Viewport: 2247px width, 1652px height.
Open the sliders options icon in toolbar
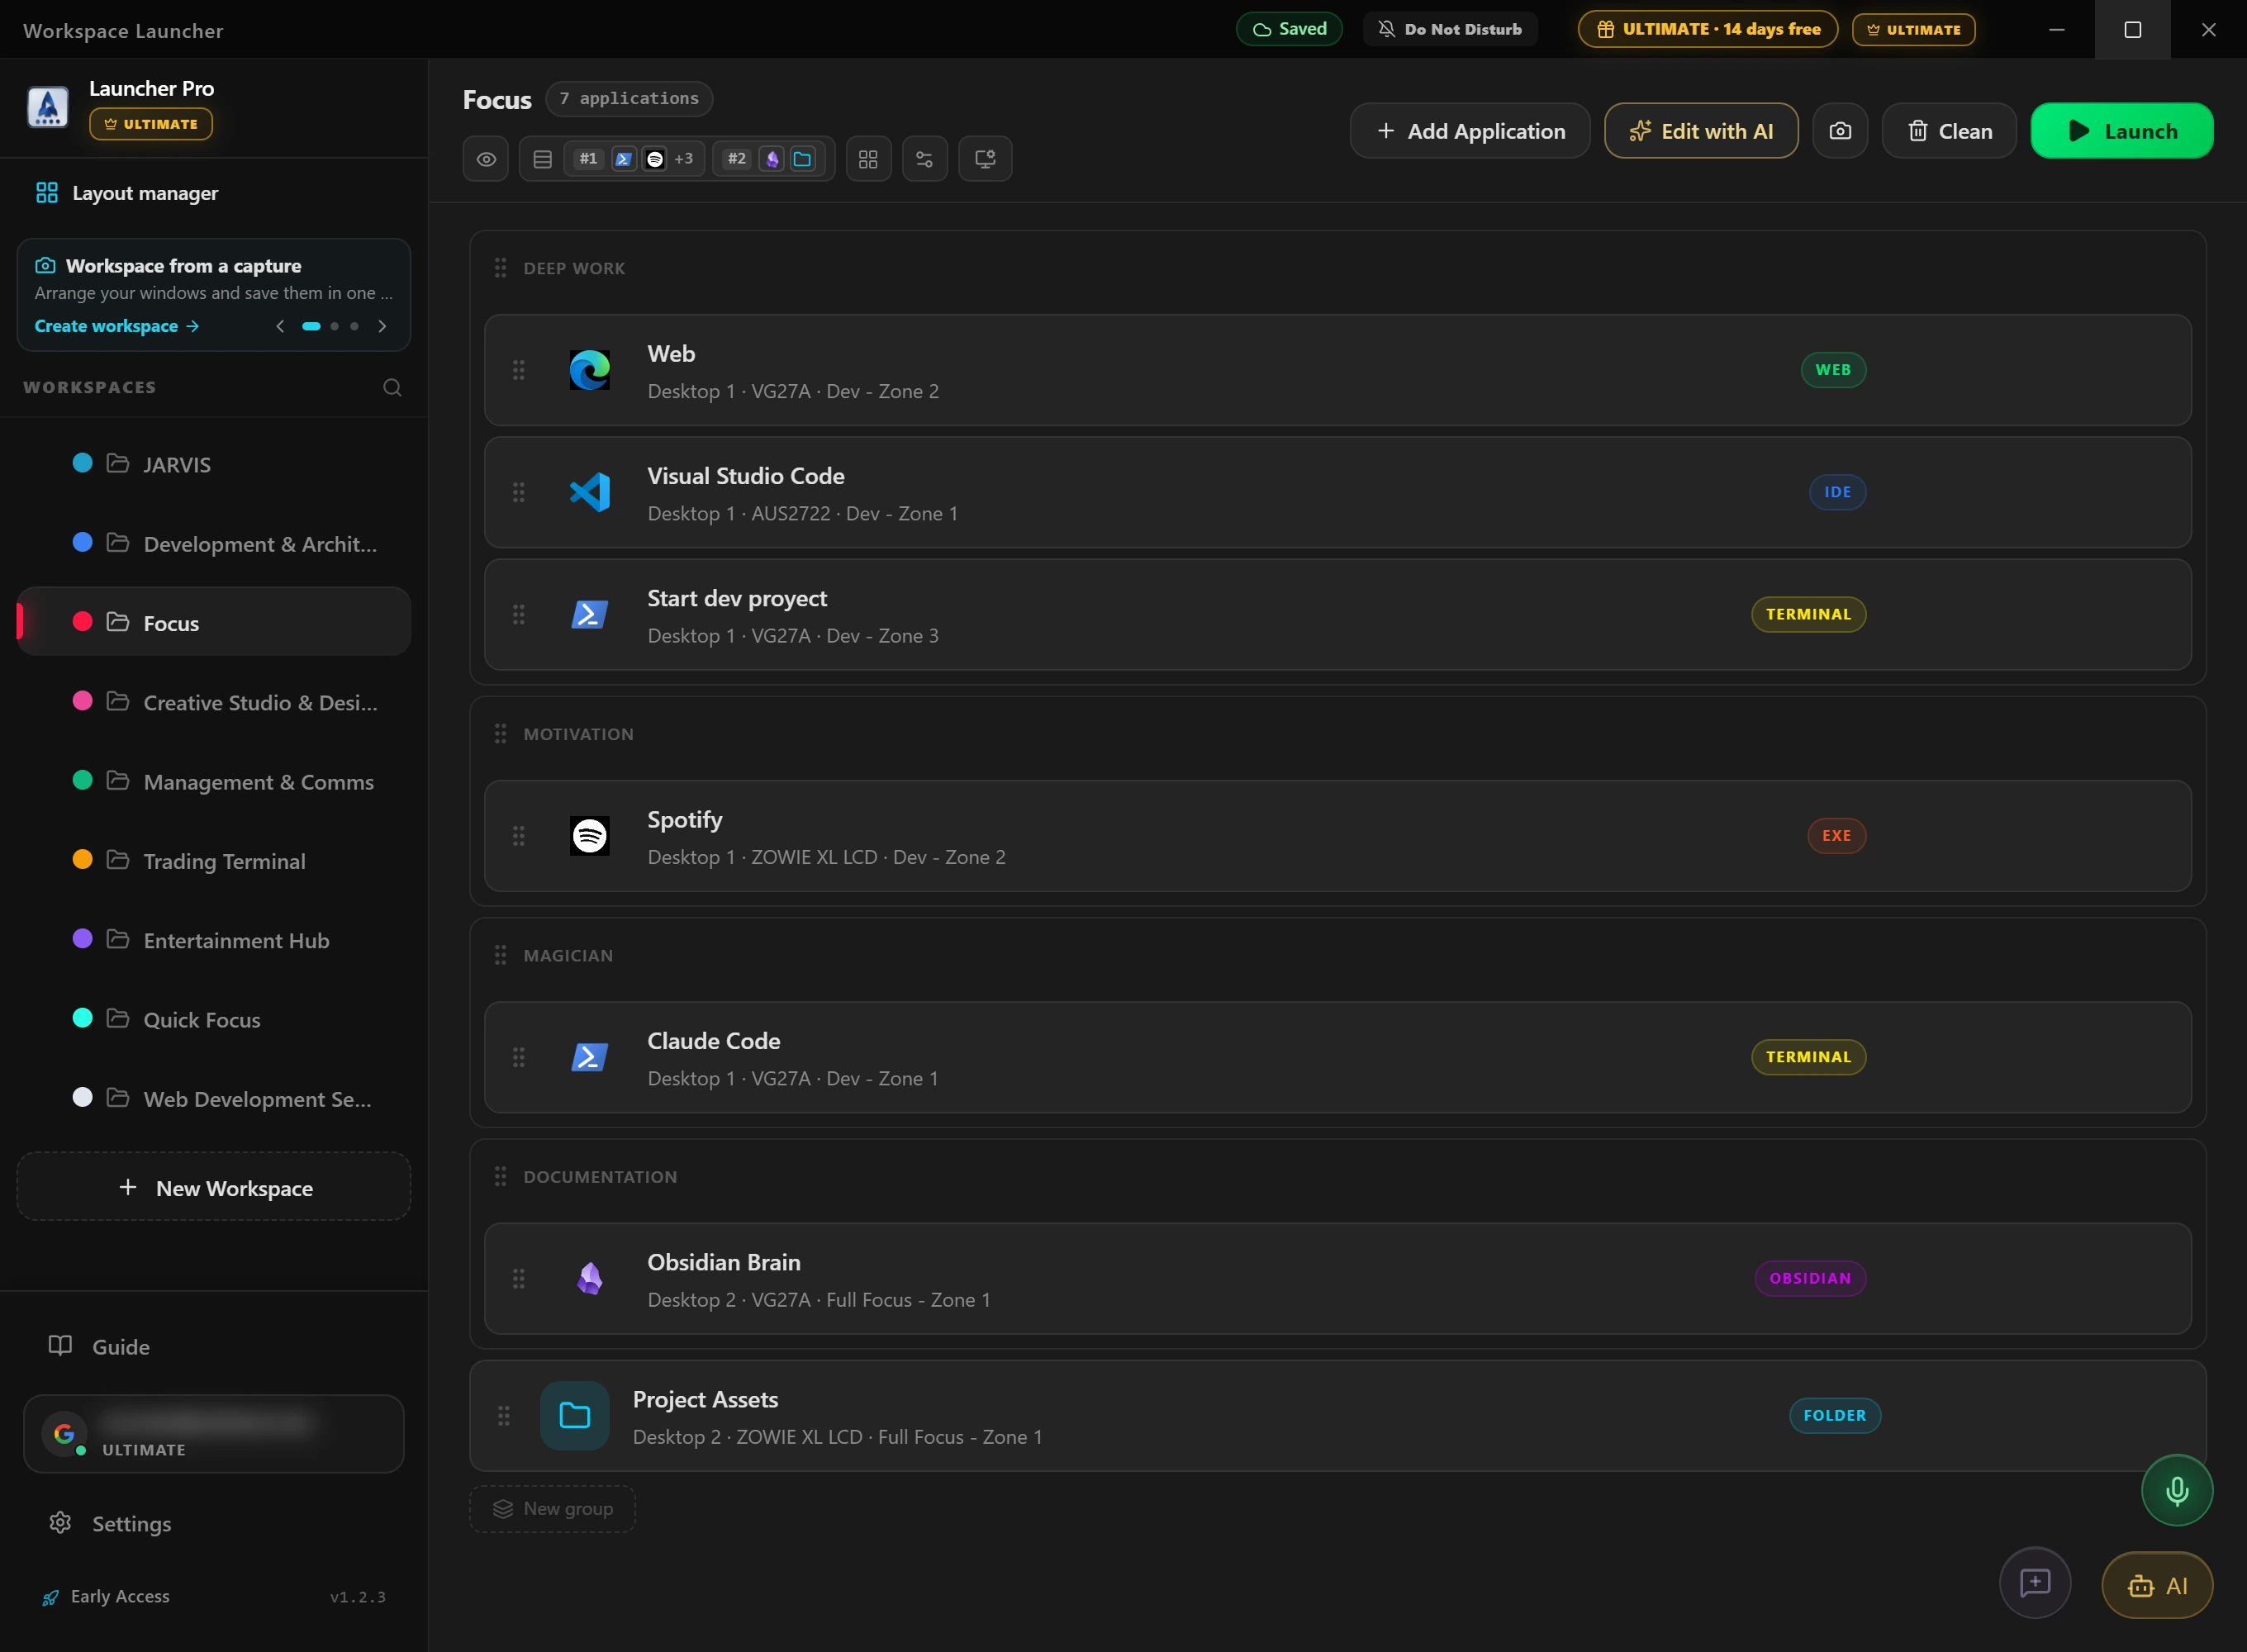click(924, 159)
